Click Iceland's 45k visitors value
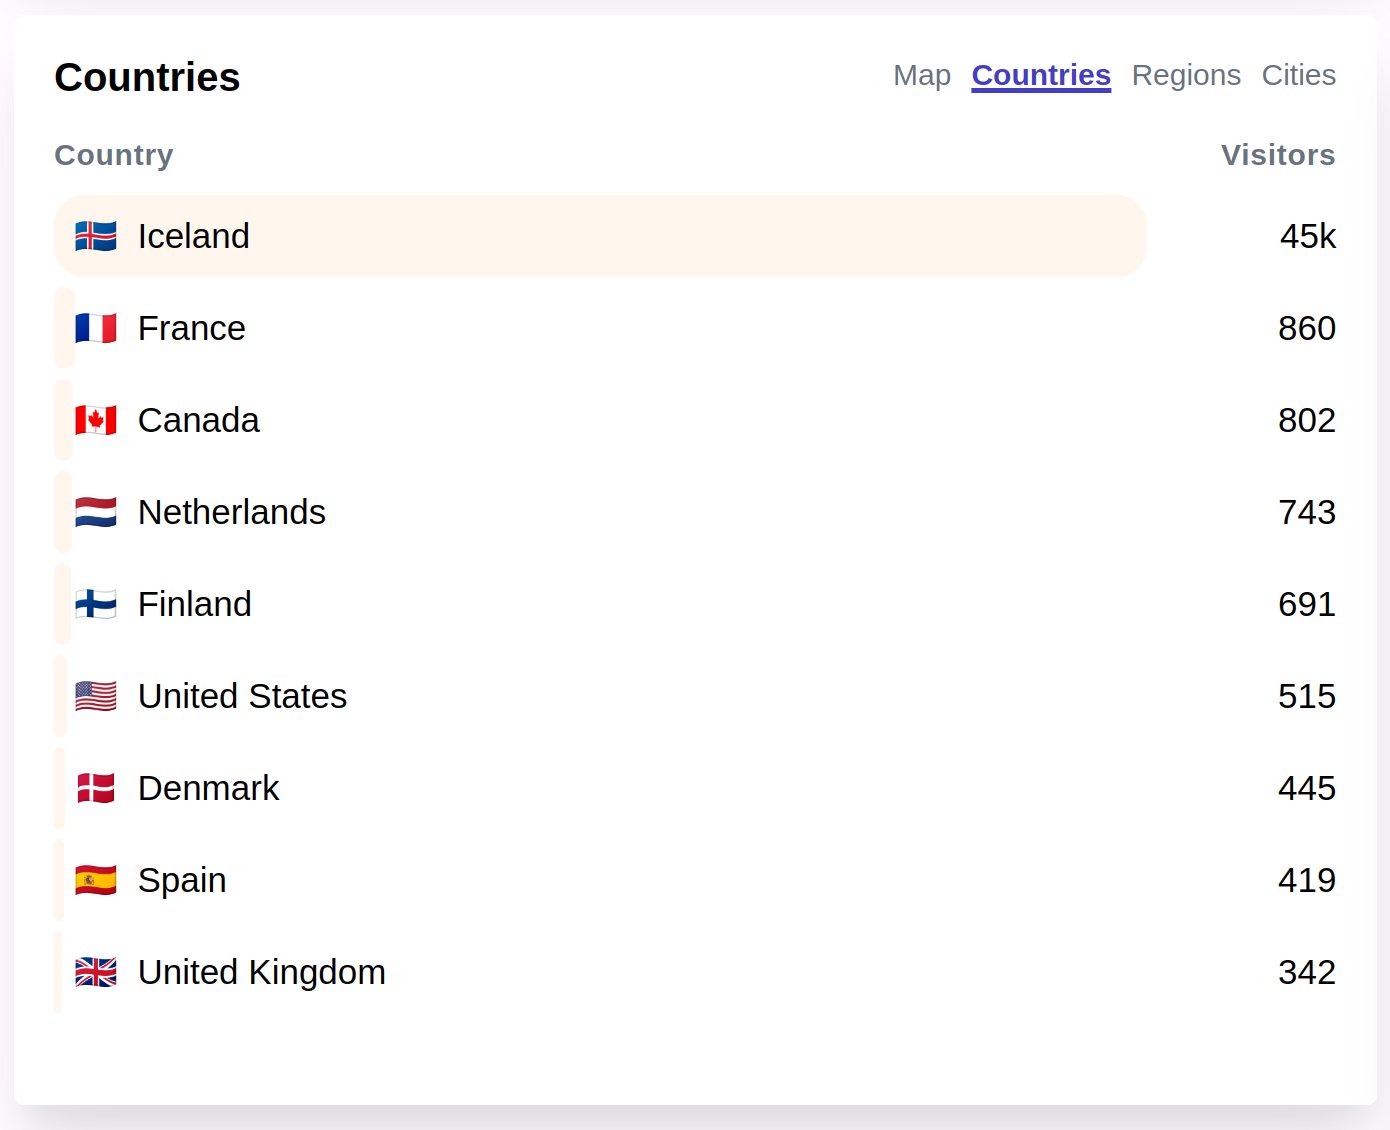The width and height of the screenshot is (1390, 1130). coord(1308,236)
